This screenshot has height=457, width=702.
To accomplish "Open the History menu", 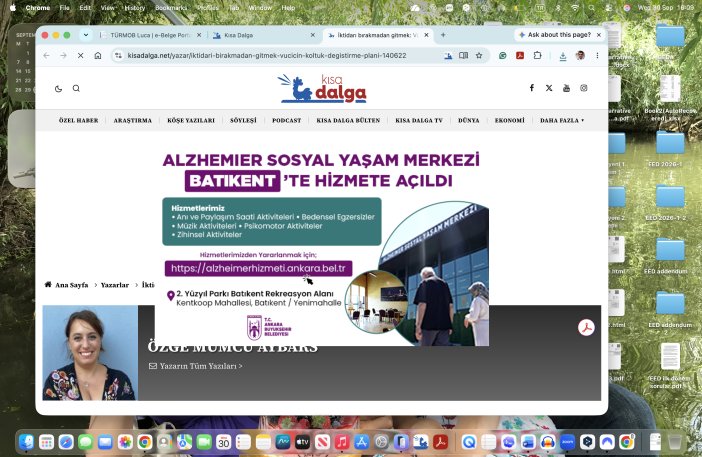I will coord(134,8).
